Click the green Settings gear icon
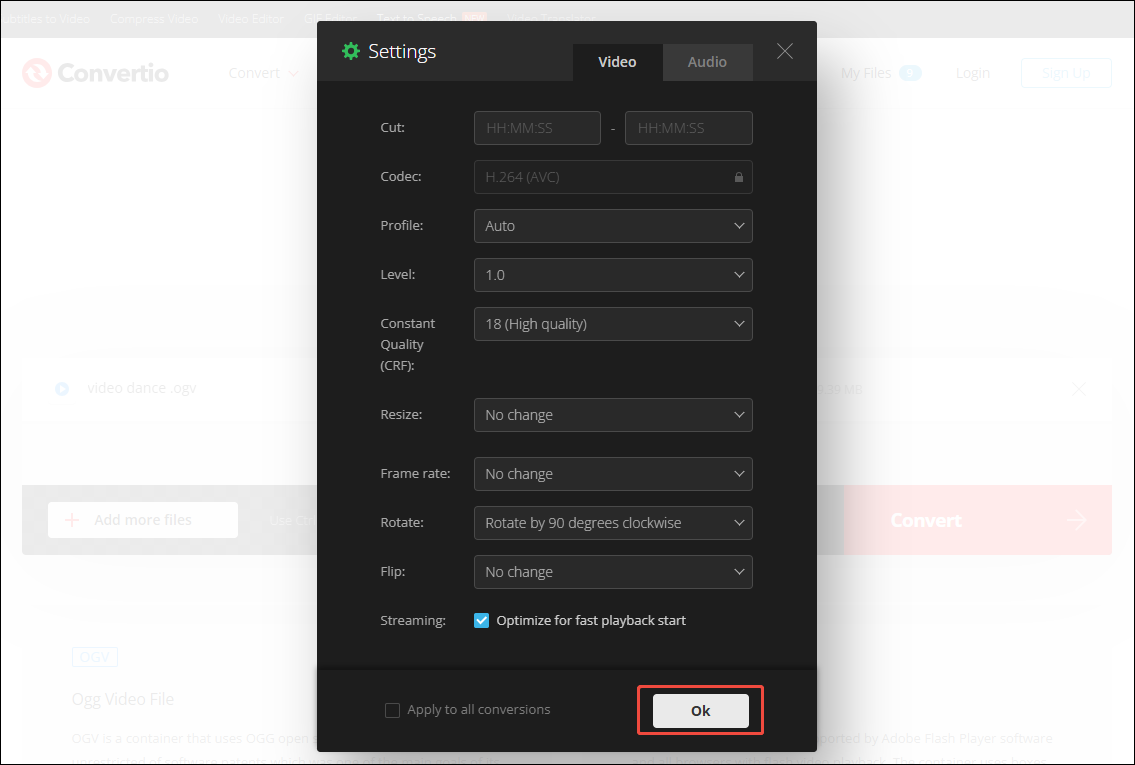This screenshot has width=1135, height=765. coord(350,51)
